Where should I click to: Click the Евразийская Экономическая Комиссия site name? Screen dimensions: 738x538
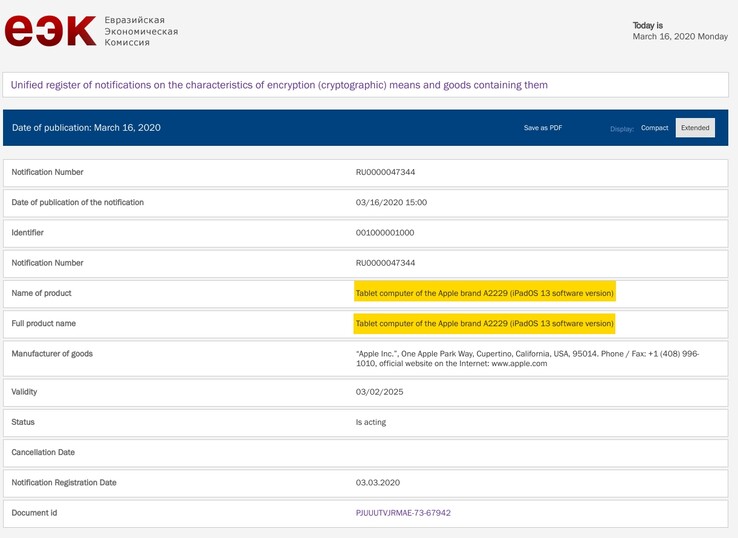(139, 31)
